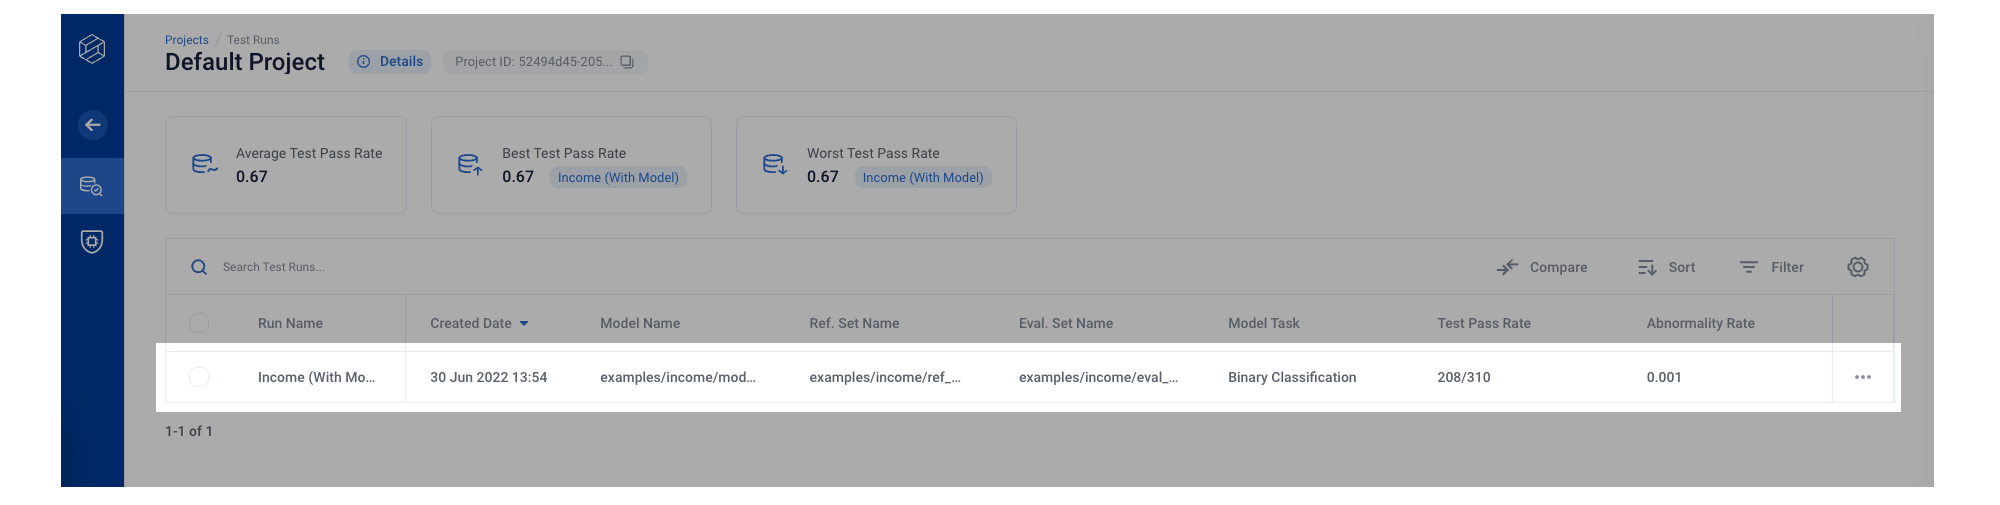Toggle the select-all header checkbox

pos(199,323)
